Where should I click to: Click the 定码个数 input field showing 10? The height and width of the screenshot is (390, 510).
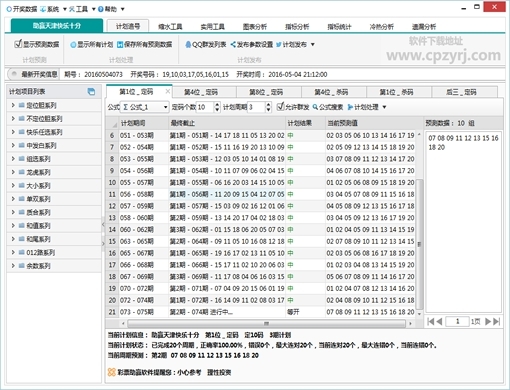pyautogui.click(x=205, y=107)
